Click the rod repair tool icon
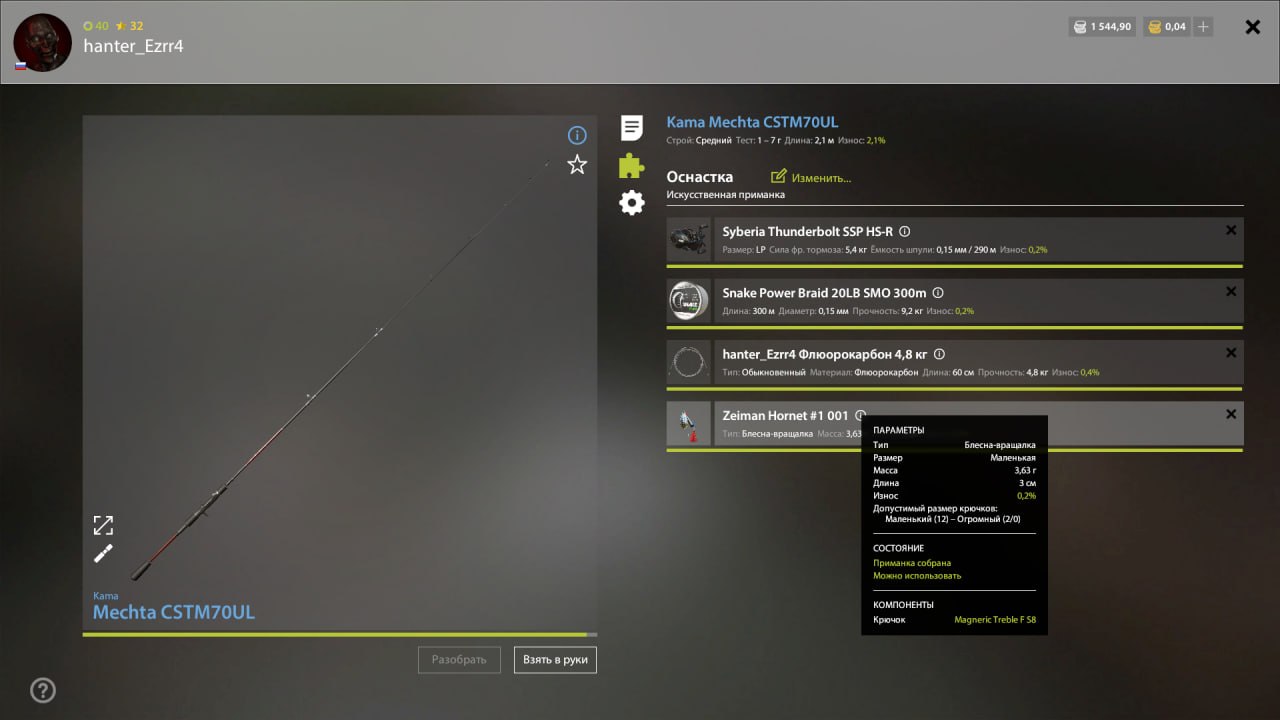 point(103,554)
